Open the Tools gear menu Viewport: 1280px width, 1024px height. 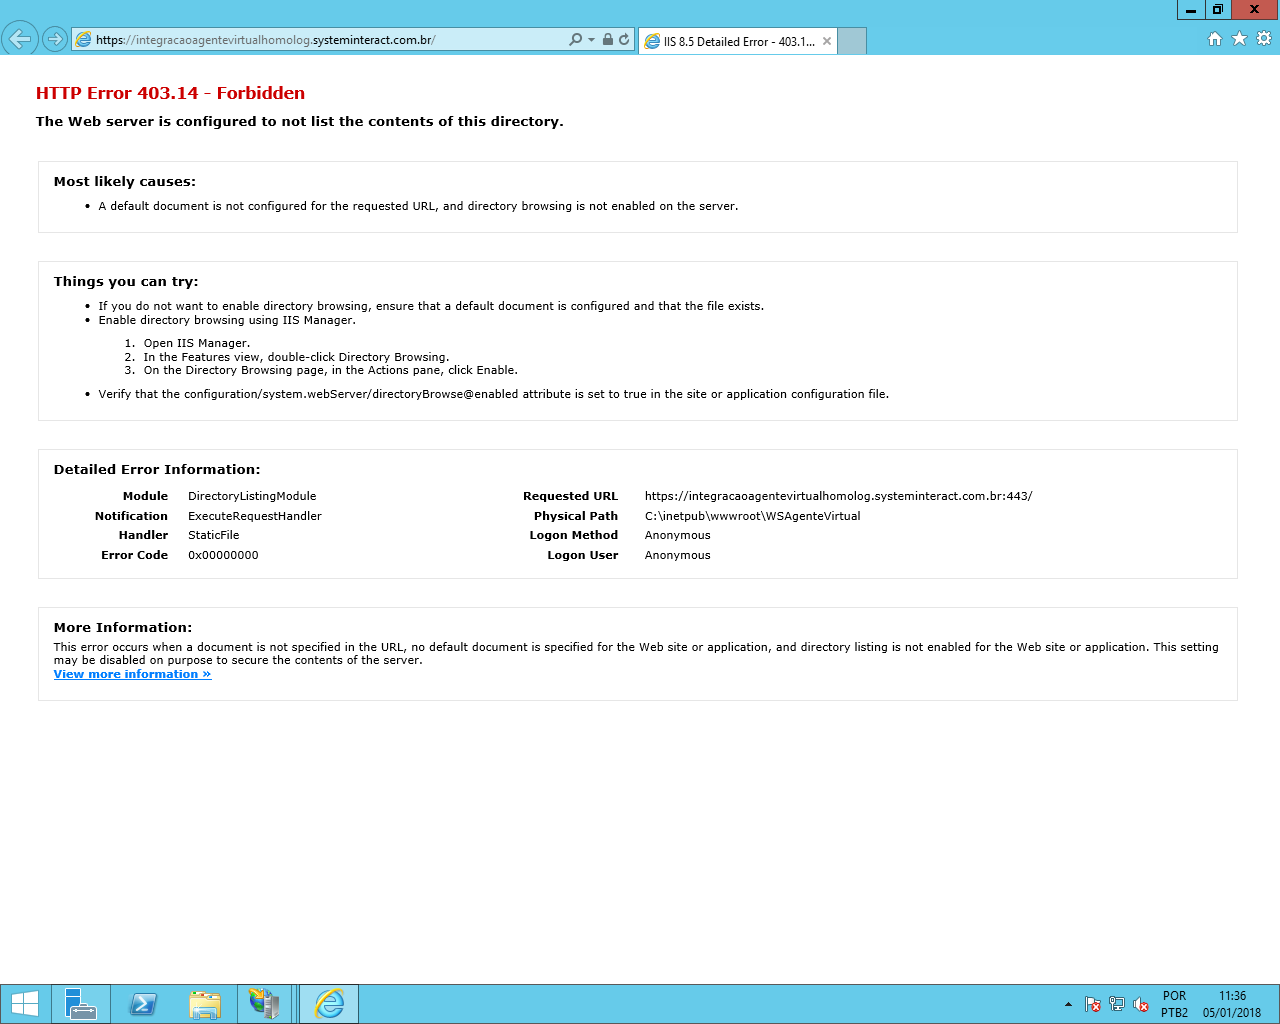tap(1264, 39)
